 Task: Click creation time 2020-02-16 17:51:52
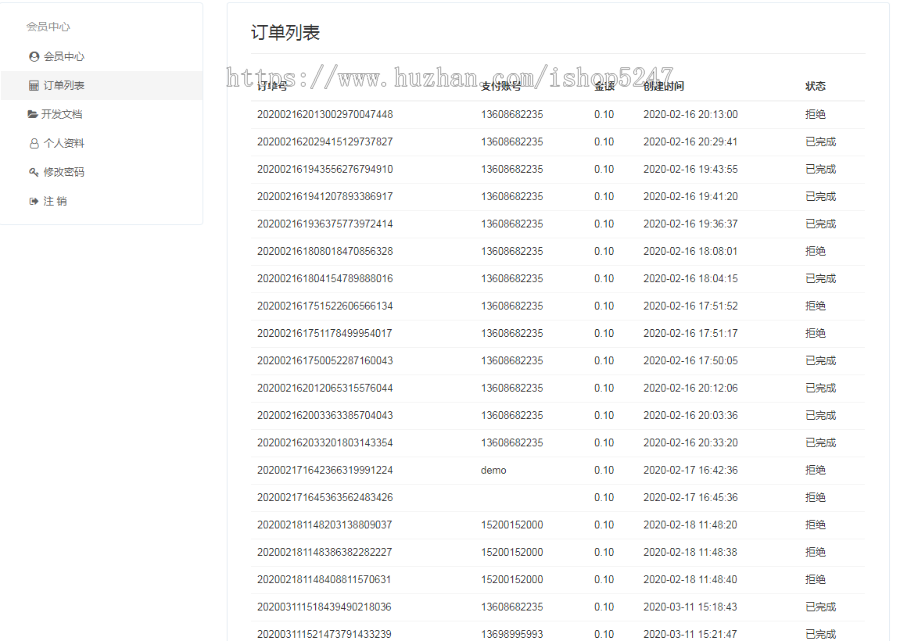pyautogui.click(x=690, y=306)
